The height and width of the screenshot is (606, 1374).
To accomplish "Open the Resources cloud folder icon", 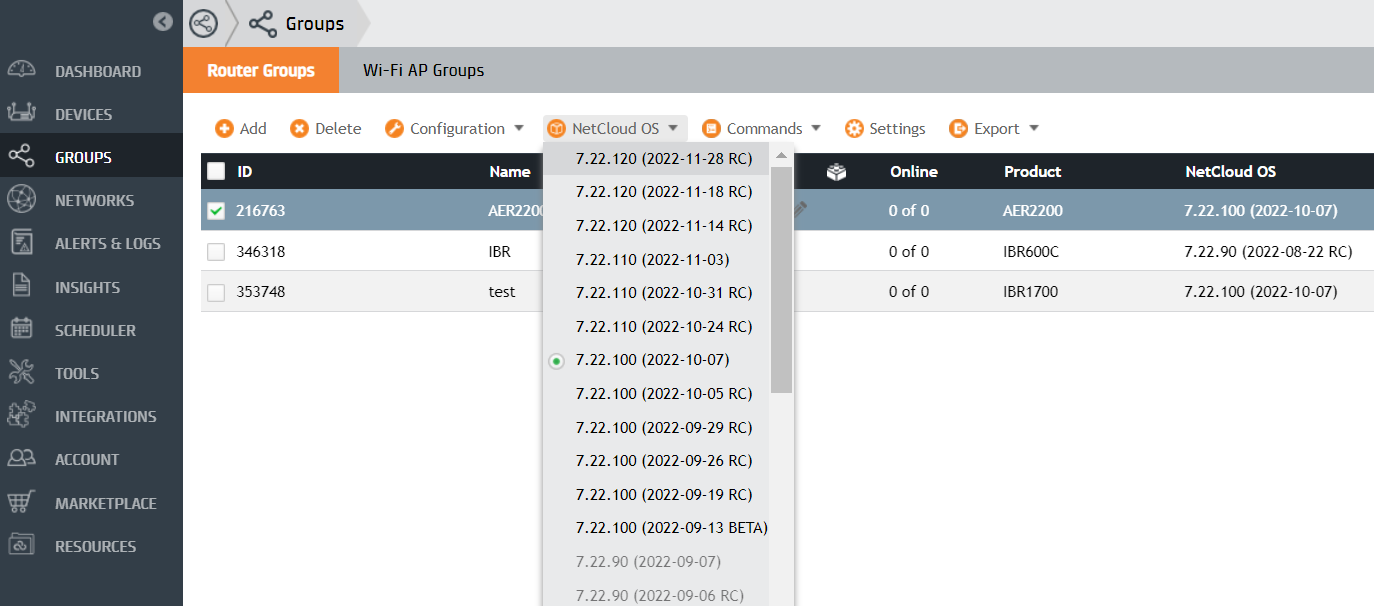I will point(22,546).
